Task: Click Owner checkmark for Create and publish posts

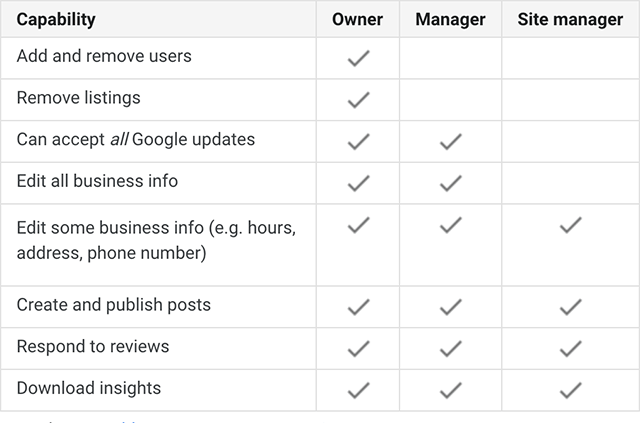Action: (358, 307)
